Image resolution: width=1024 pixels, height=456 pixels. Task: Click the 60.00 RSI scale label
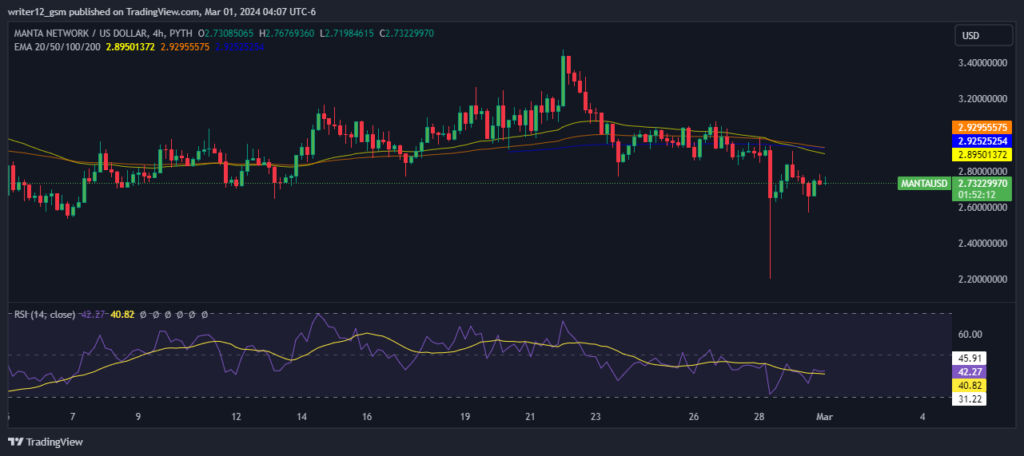point(970,334)
